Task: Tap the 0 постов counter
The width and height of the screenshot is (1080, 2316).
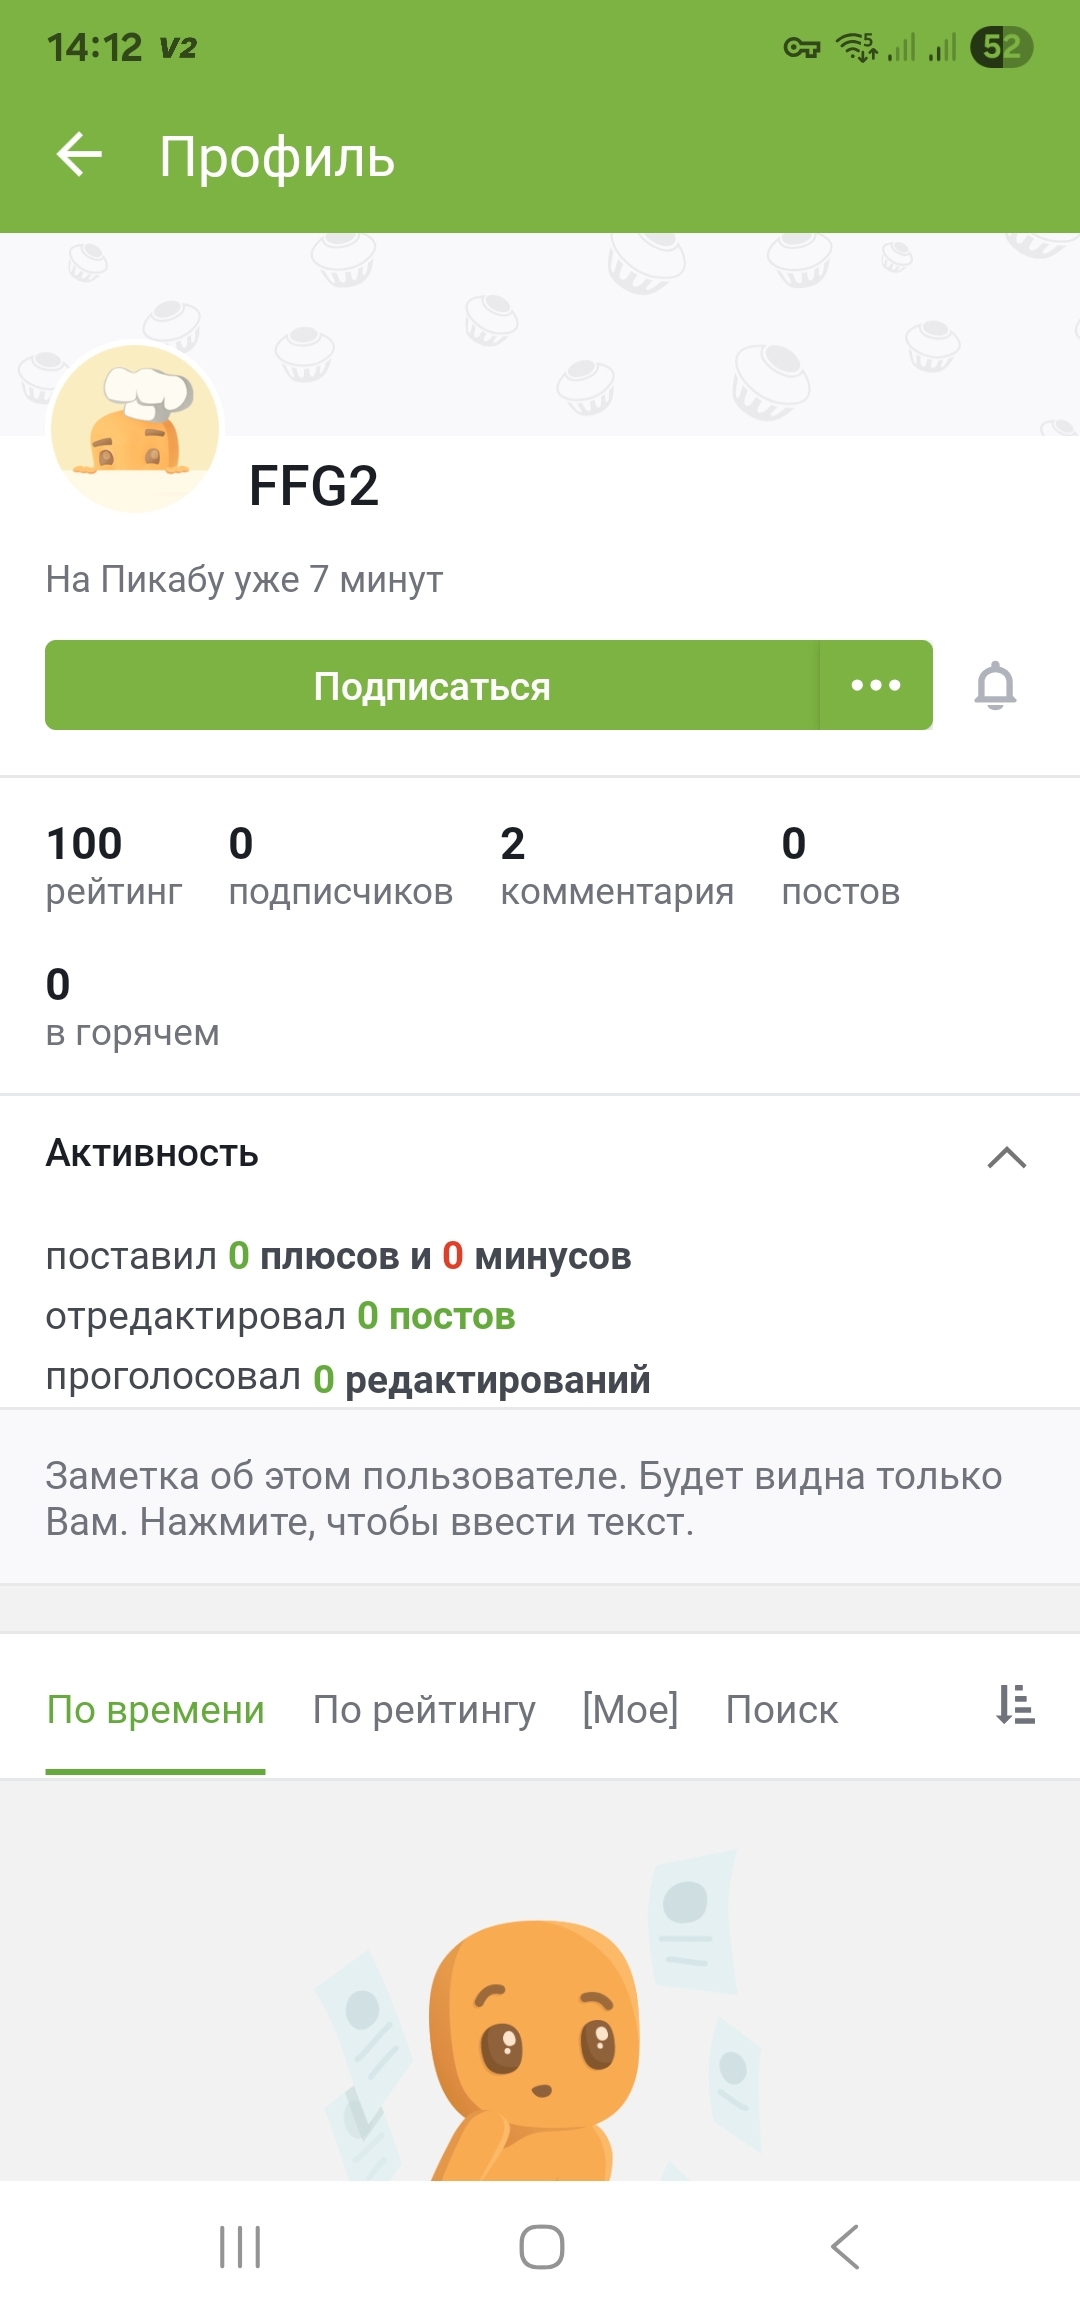Action: coord(840,866)
